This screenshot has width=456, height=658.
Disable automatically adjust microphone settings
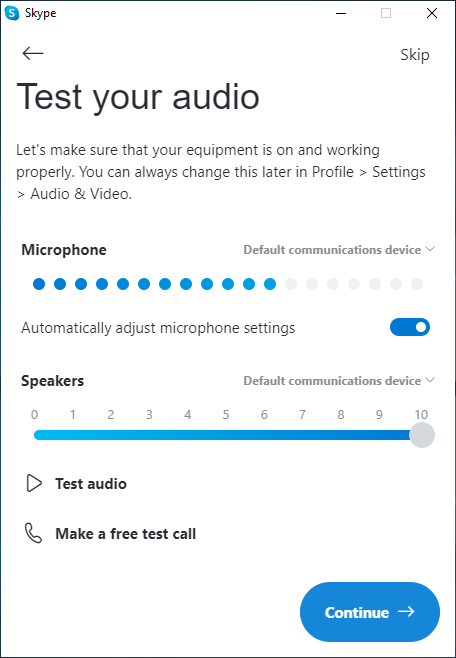tap(410, 327)
